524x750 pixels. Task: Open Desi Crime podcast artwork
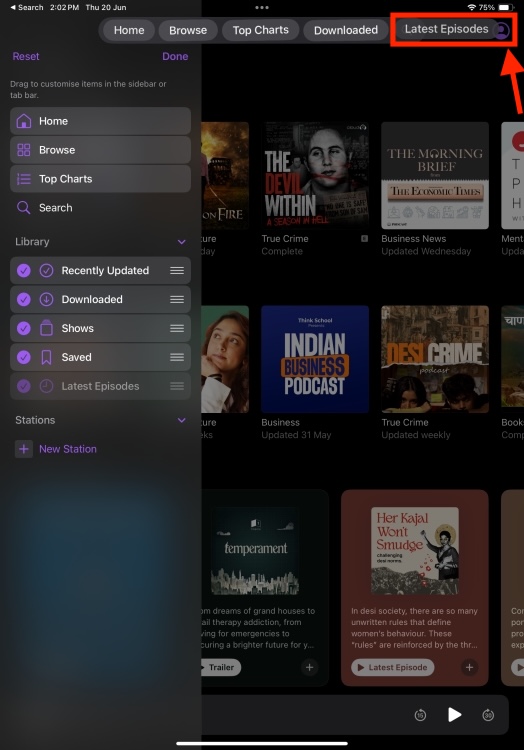[435, 359]
